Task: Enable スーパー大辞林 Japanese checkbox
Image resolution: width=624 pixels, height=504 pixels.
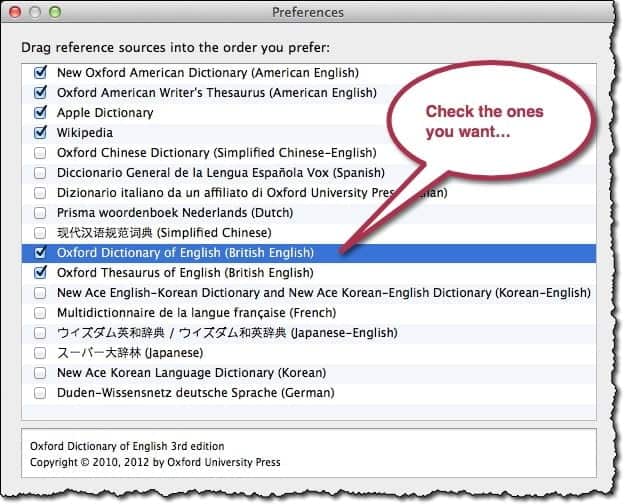Action: [40, 353]
